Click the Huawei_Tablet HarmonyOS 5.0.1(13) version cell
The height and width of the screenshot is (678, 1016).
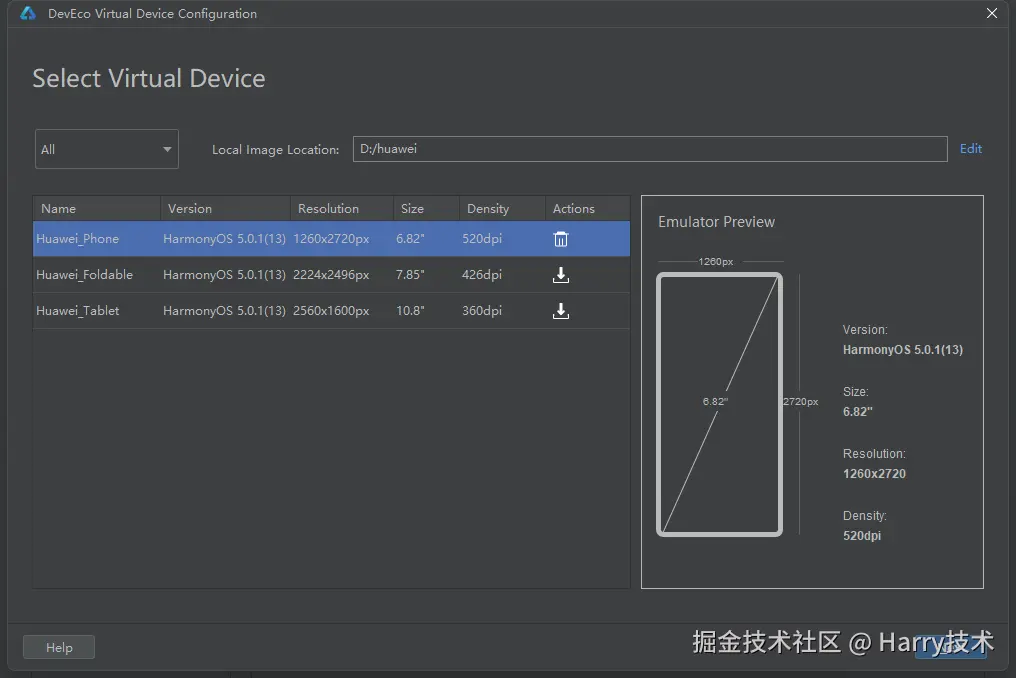(x=224, y=310)
